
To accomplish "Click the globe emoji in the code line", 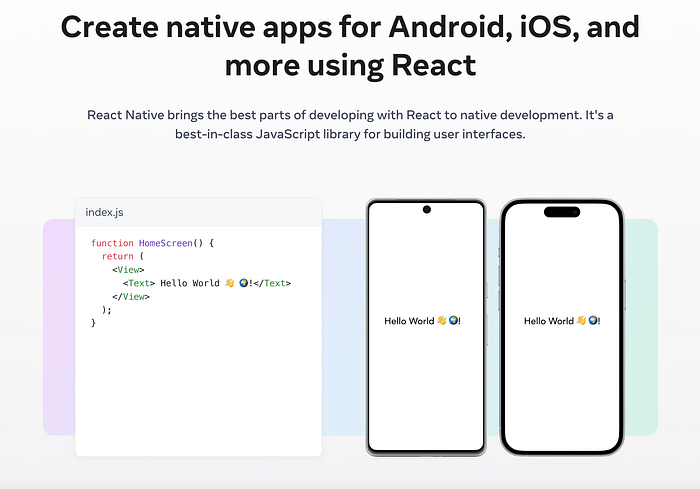I will click(244, 283).
